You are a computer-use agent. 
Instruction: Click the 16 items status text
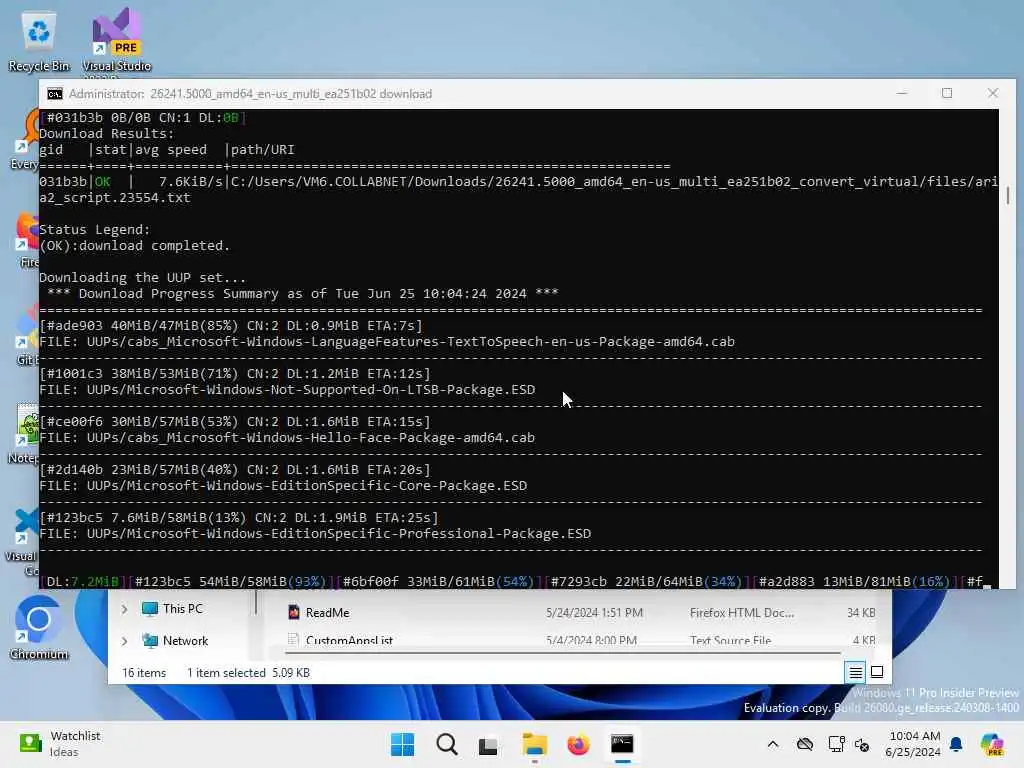(x=144, y=673)
